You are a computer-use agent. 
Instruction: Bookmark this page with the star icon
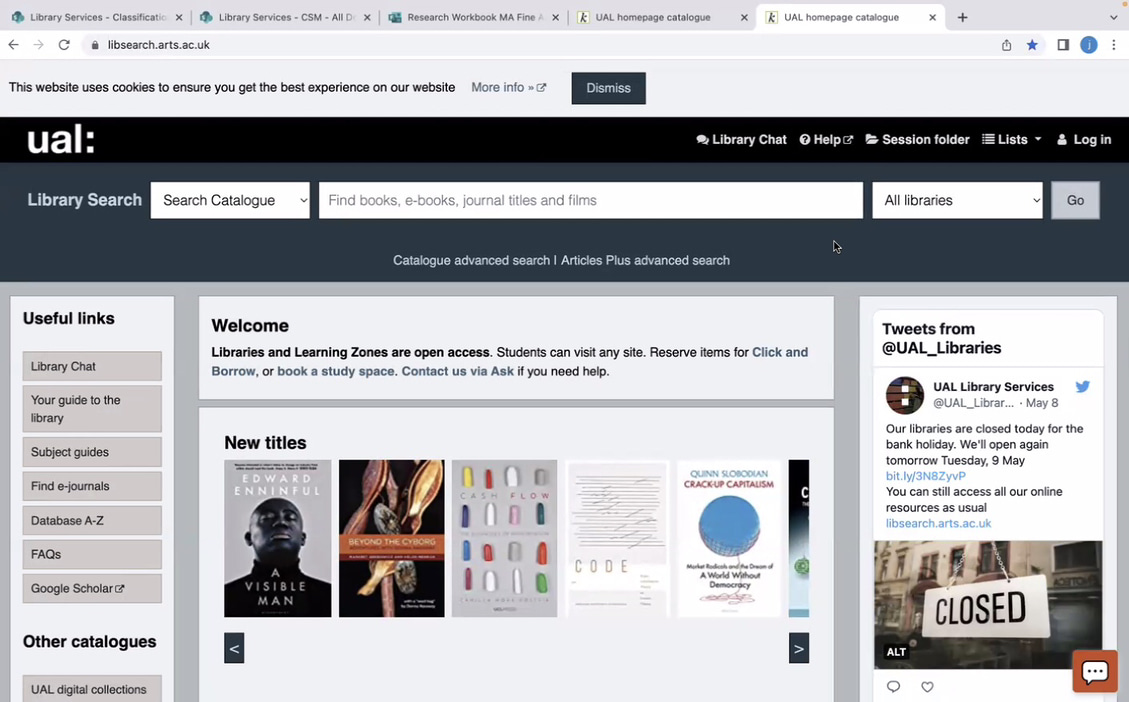1032,45
